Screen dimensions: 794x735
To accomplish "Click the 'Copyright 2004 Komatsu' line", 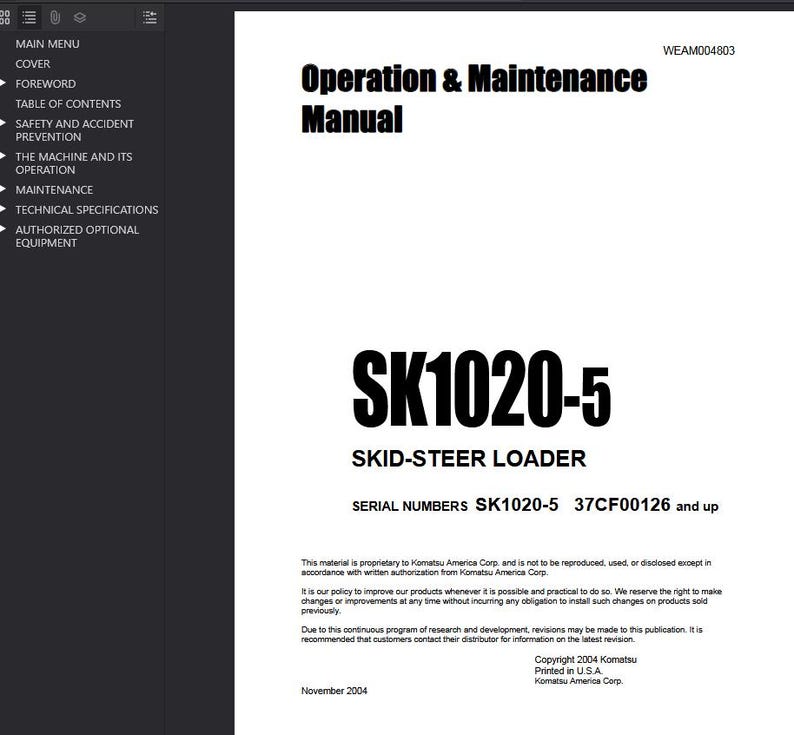I will (x=585, y=660).
